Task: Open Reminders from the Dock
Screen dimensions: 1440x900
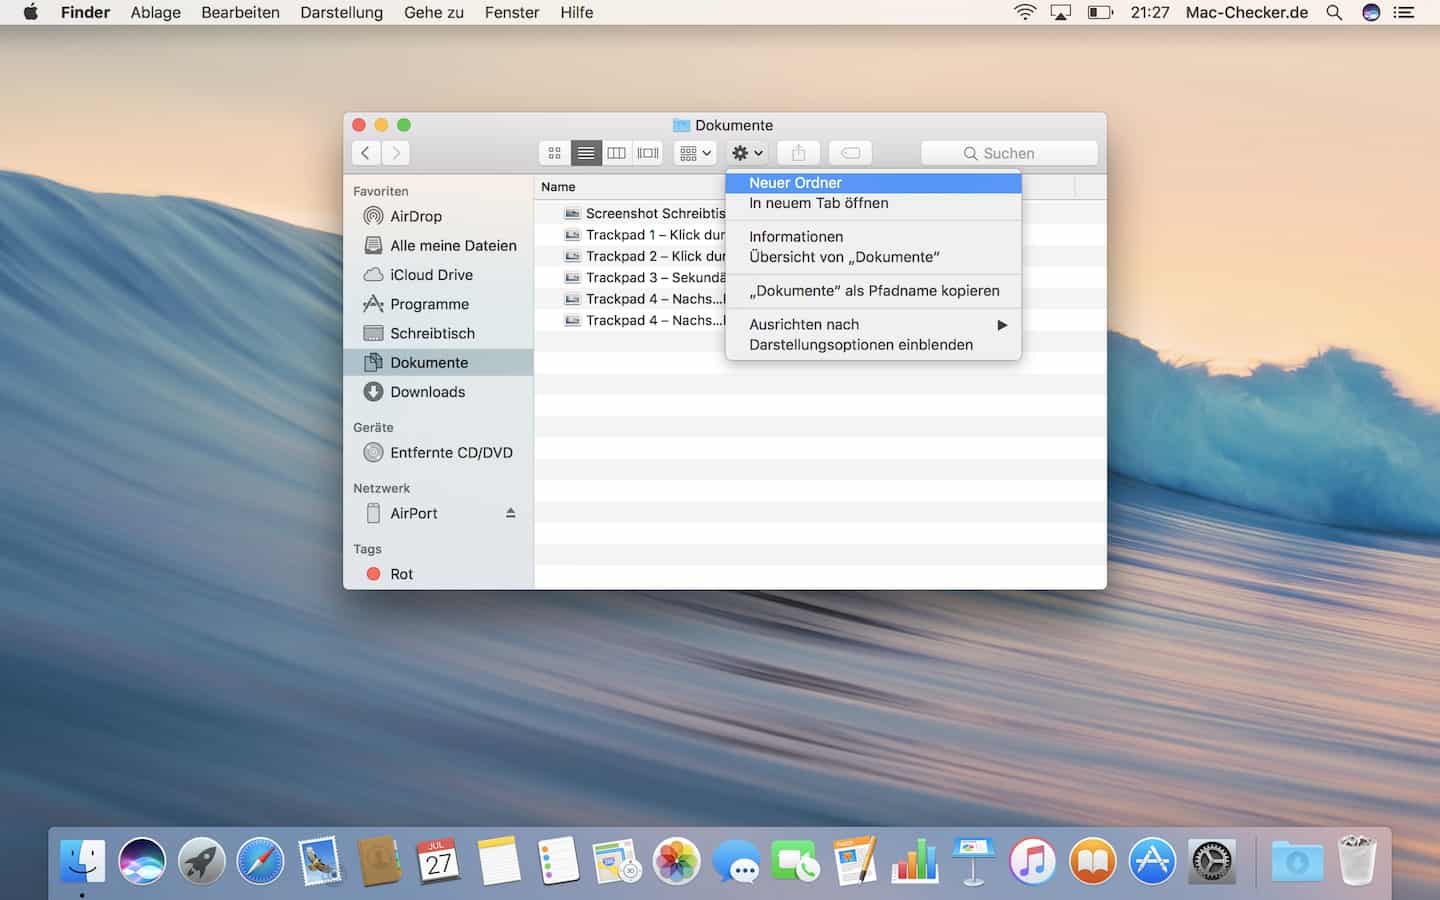Action: point(558,861)
